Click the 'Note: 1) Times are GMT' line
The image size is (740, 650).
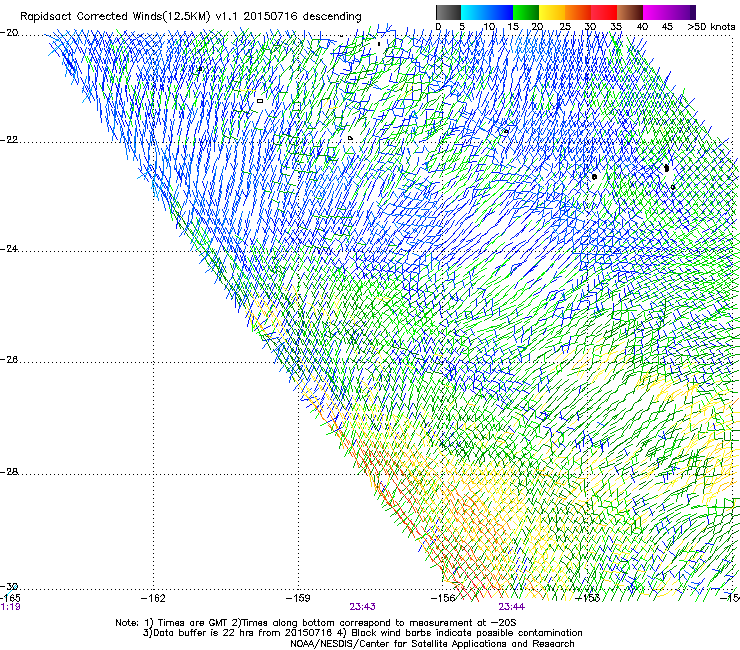click(x=315, y=623)
